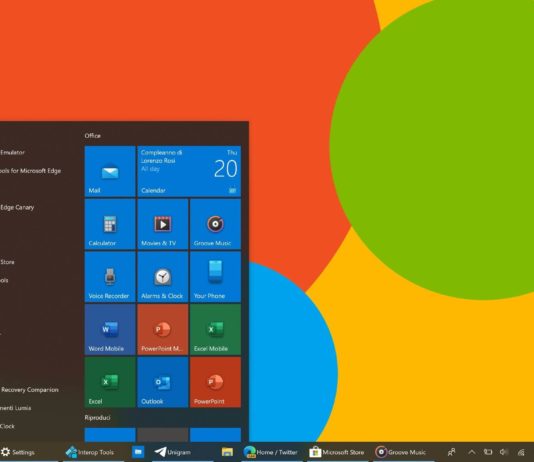Launch the Calculator tile
The width and height of the screenshot is (534, 462).
[110, 224]
